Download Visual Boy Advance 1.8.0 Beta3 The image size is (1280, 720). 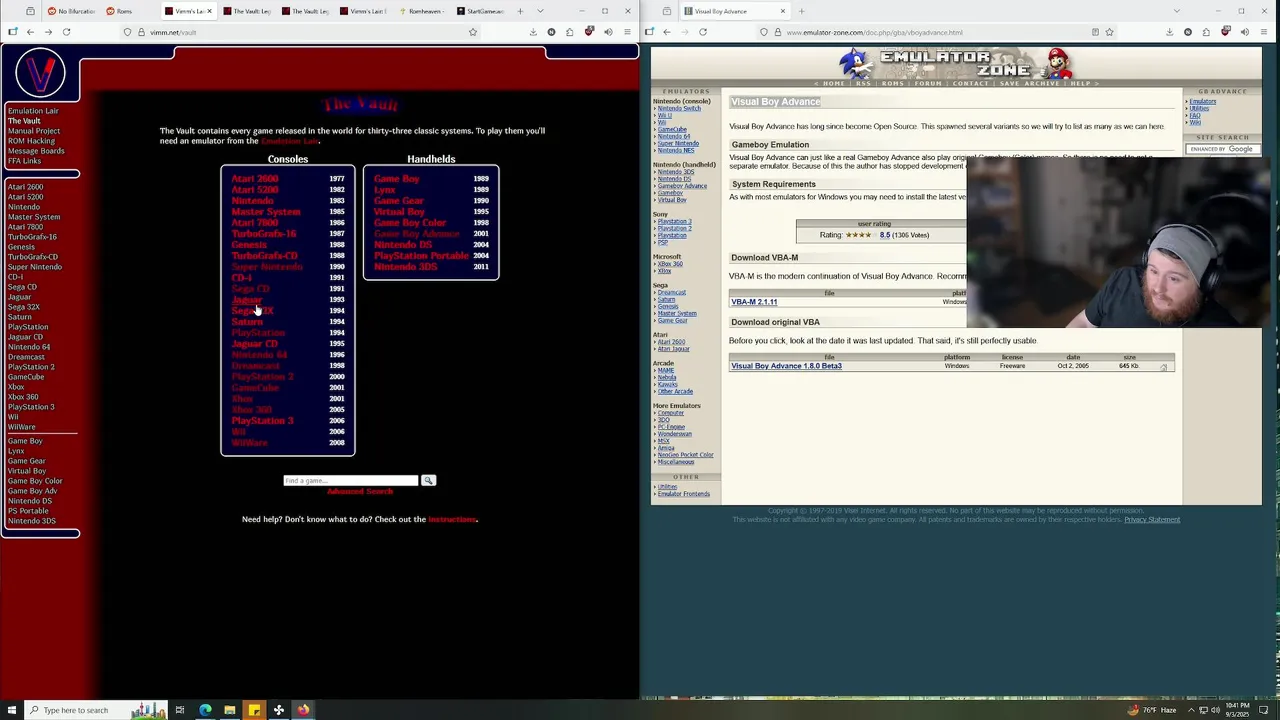[786, 366]
